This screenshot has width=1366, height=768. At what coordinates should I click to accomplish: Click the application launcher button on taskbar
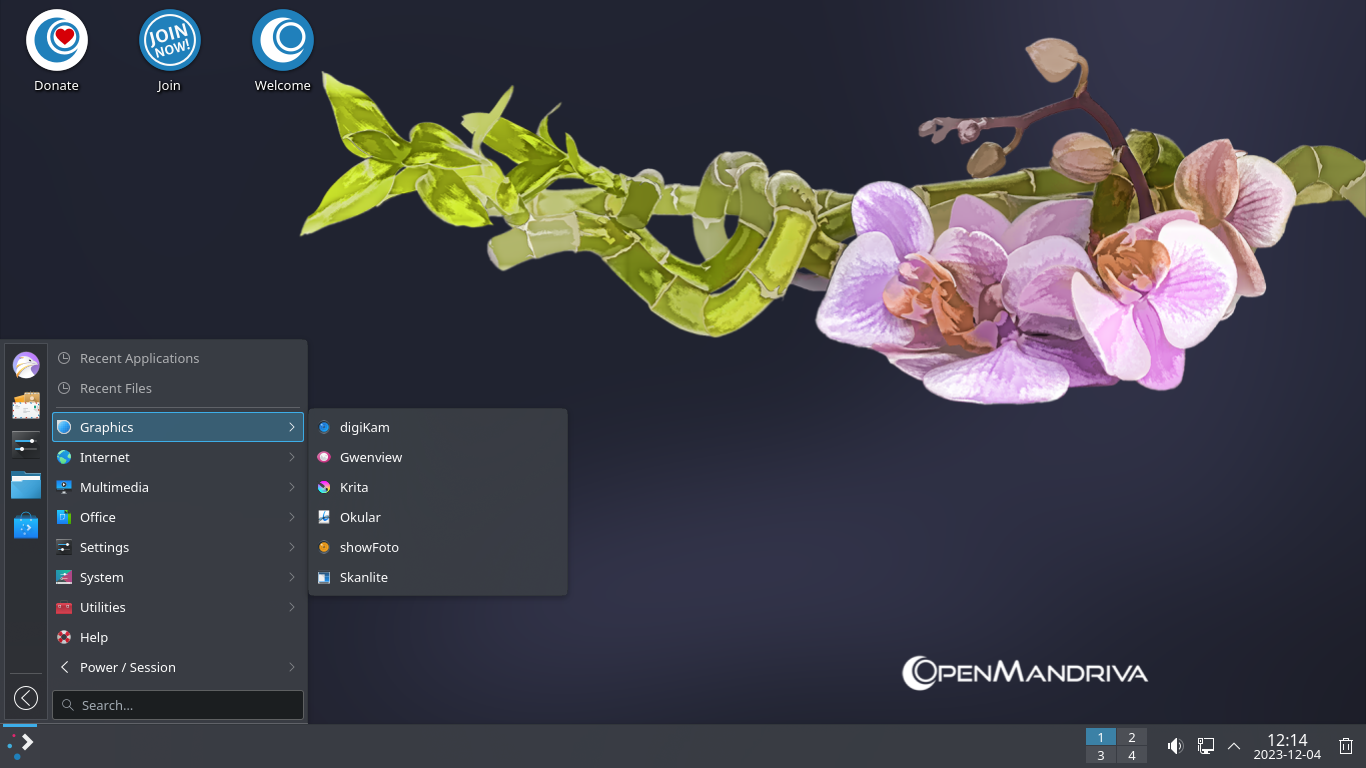click(20, 746)
